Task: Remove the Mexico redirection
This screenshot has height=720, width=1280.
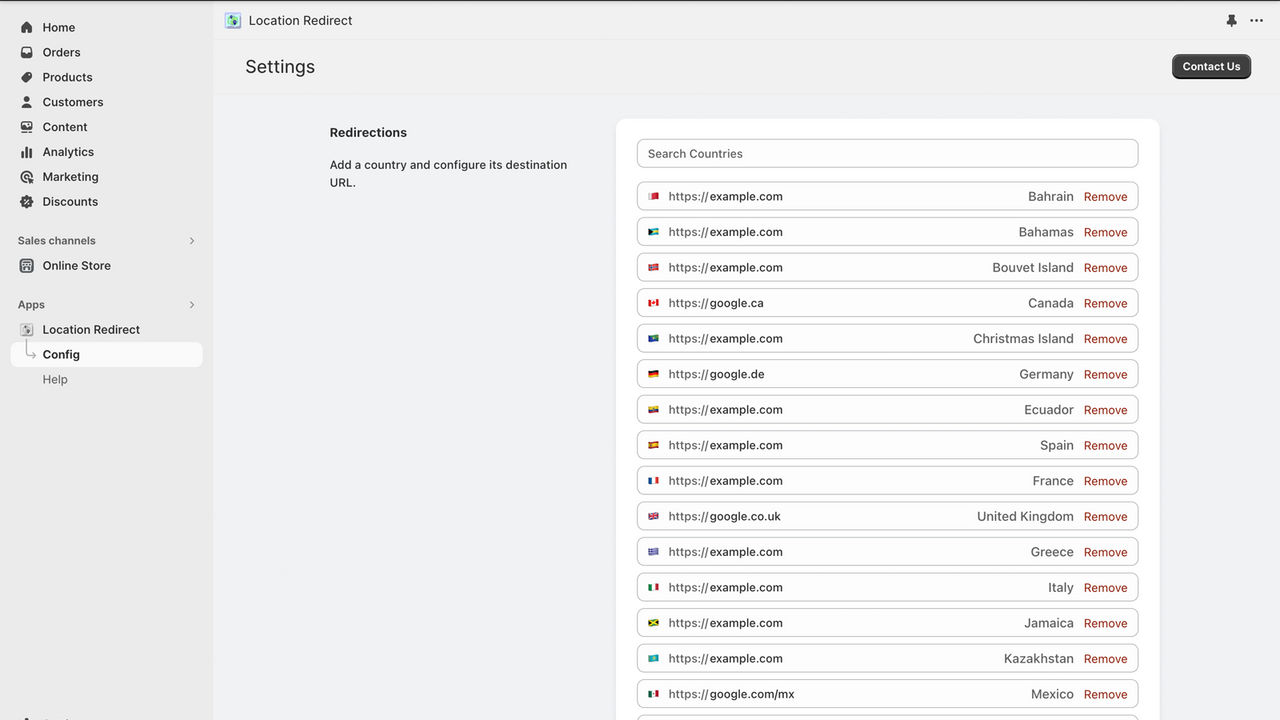Action: (x=1105, y=694)
